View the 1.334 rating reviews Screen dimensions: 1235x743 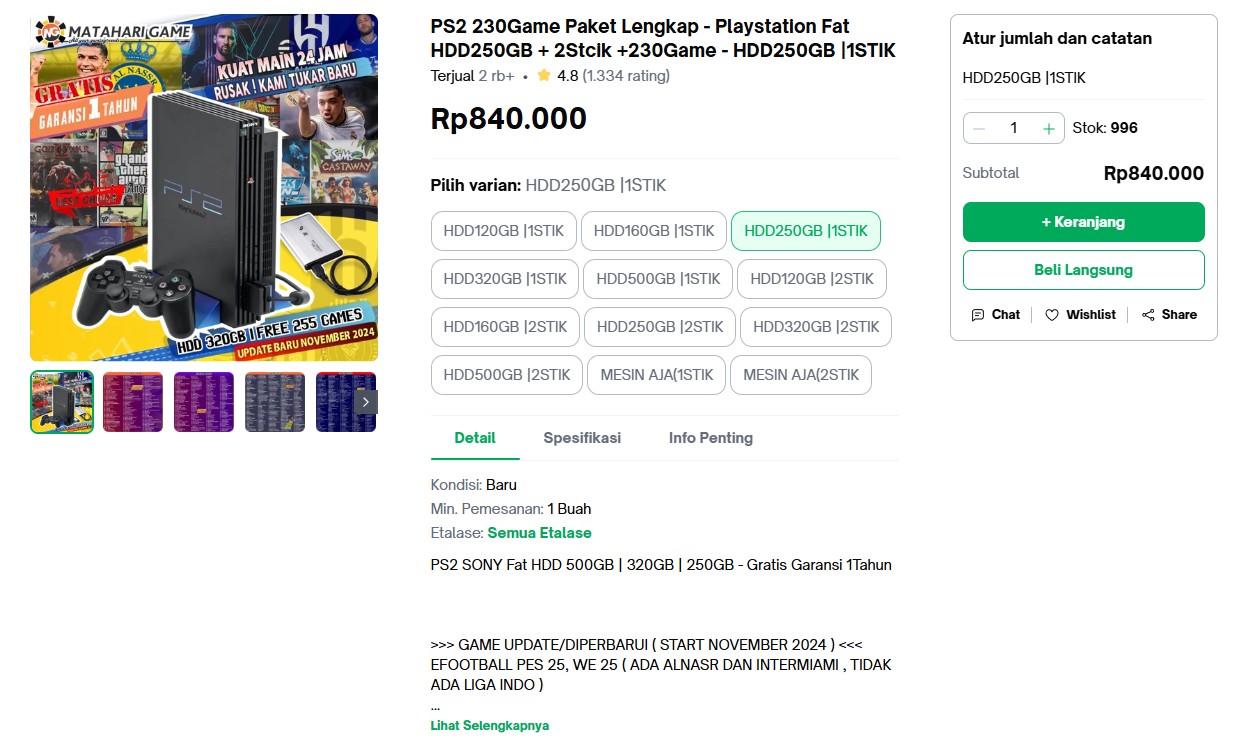pyautogui.click(x=625, y=75)
